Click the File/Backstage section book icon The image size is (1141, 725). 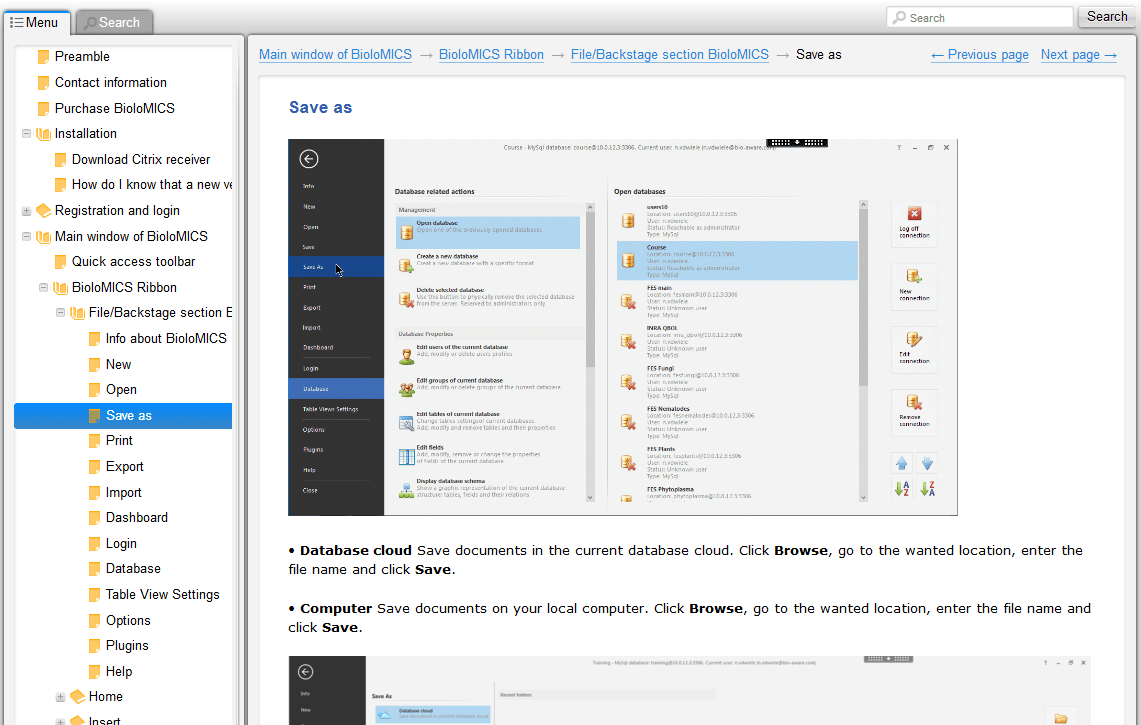click(78, 313)
